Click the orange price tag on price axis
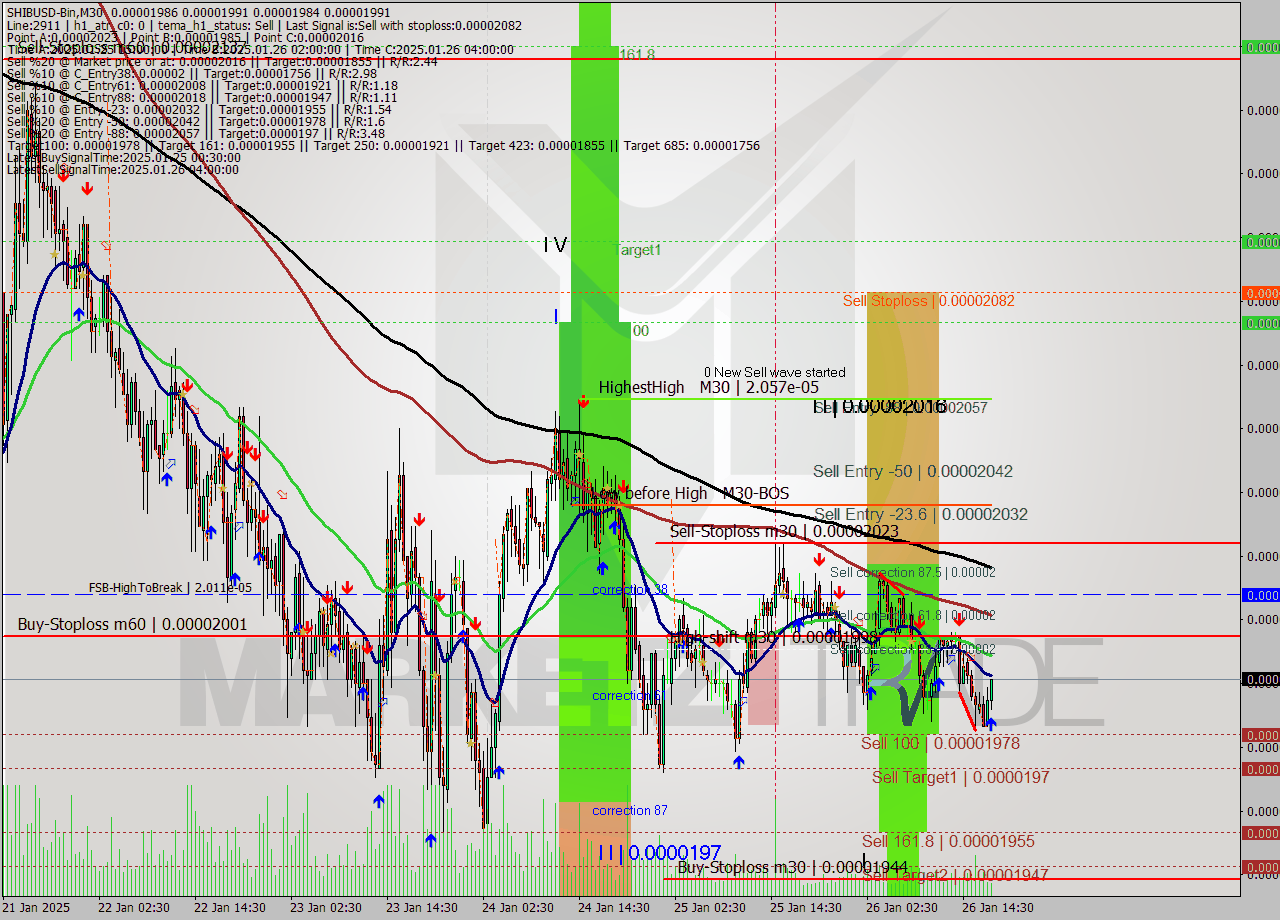Screen dimensions: 1280x920 pyautogui.click(x=1260, y=293)
